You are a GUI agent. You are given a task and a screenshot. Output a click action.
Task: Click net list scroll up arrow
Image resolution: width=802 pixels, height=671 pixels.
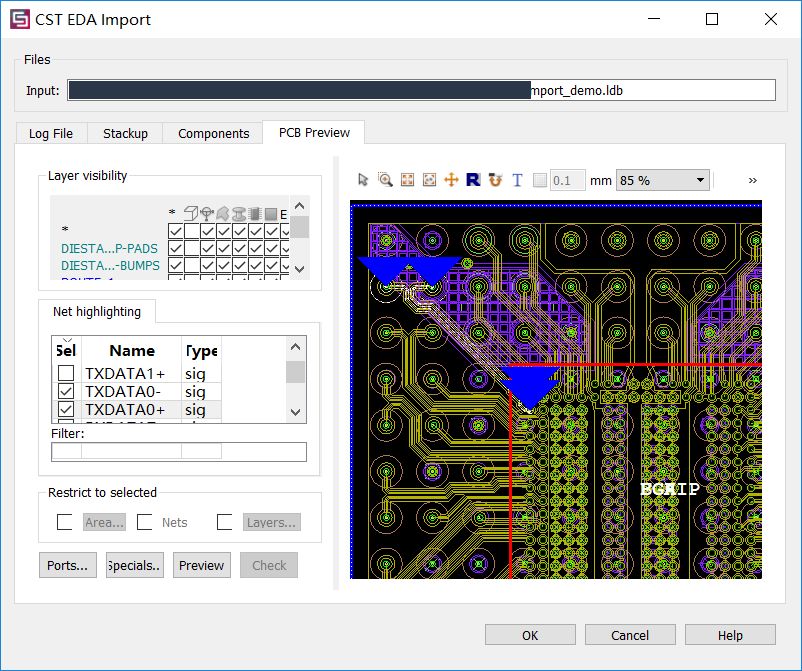295,347
